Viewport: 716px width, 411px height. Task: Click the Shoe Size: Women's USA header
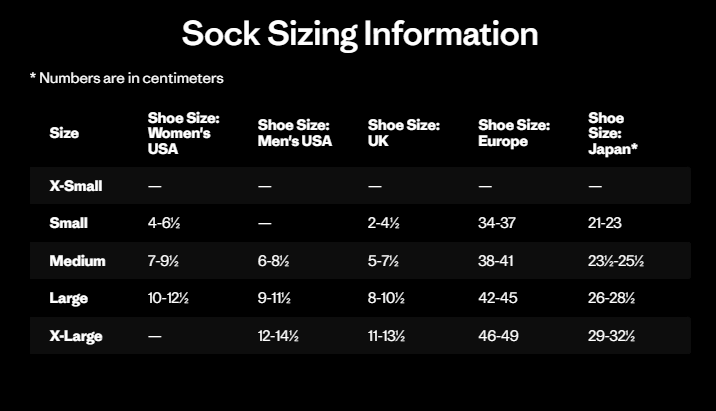click(183, 133)
